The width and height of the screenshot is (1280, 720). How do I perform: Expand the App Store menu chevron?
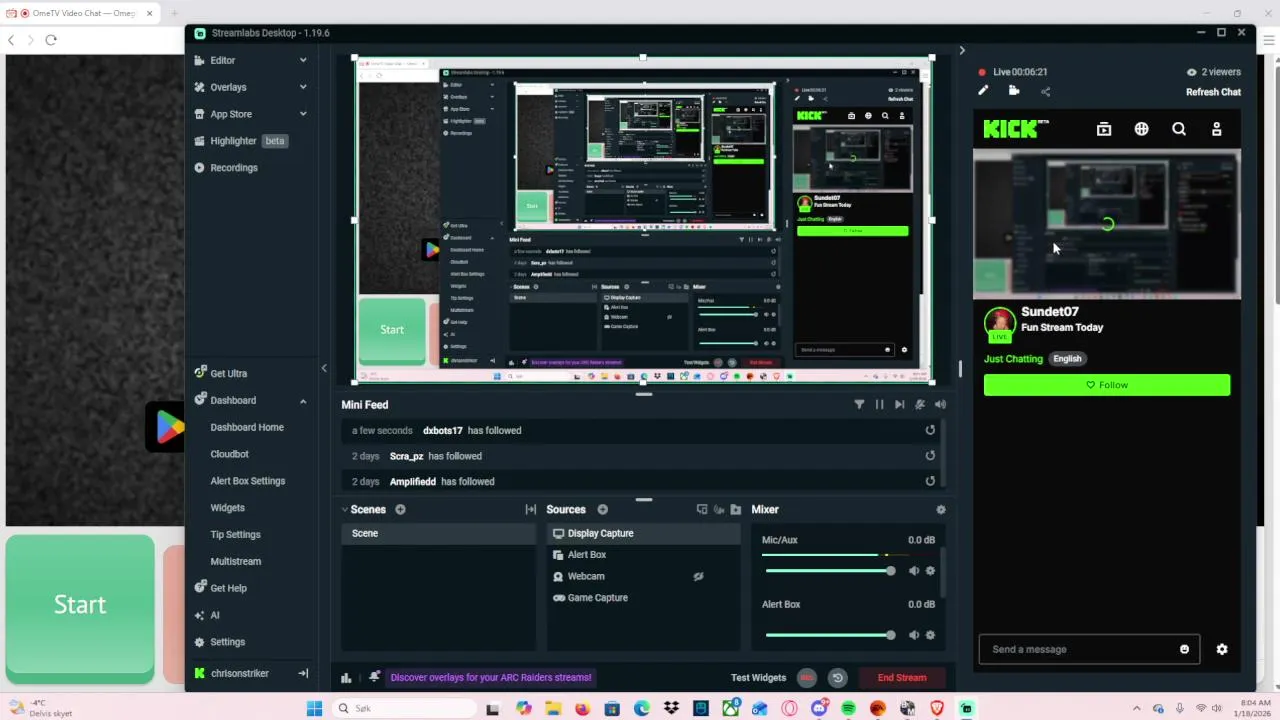303,114
